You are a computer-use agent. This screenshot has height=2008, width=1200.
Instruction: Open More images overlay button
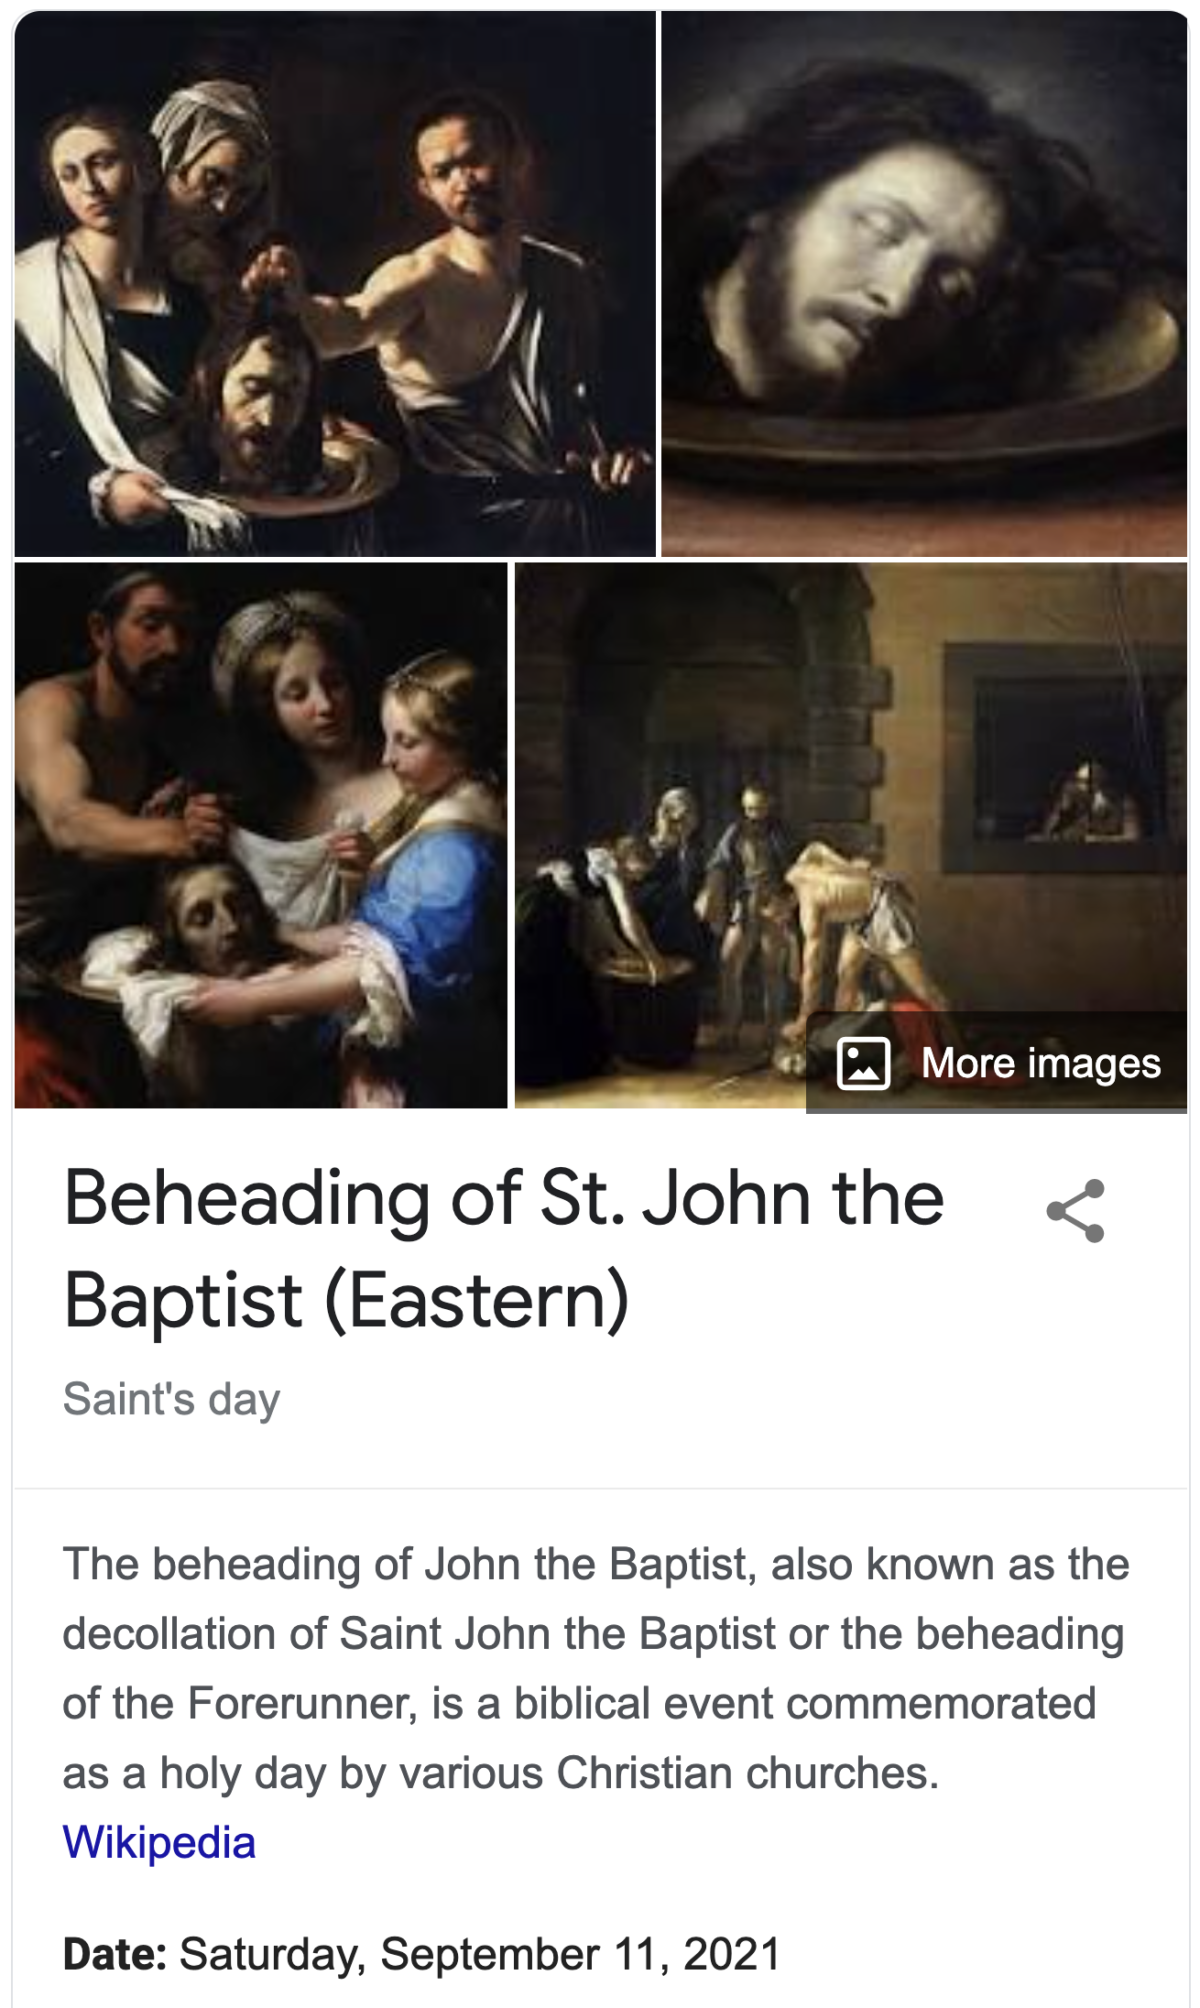point(997,1062)
